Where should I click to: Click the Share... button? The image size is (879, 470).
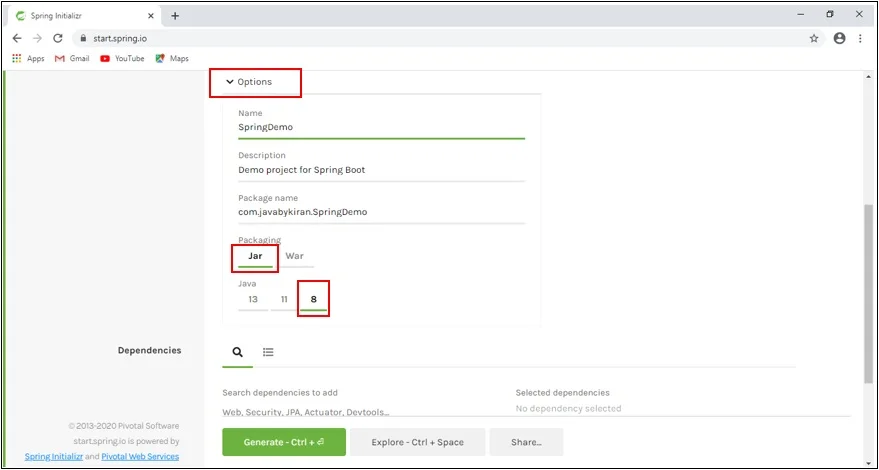tap(526, 442)
